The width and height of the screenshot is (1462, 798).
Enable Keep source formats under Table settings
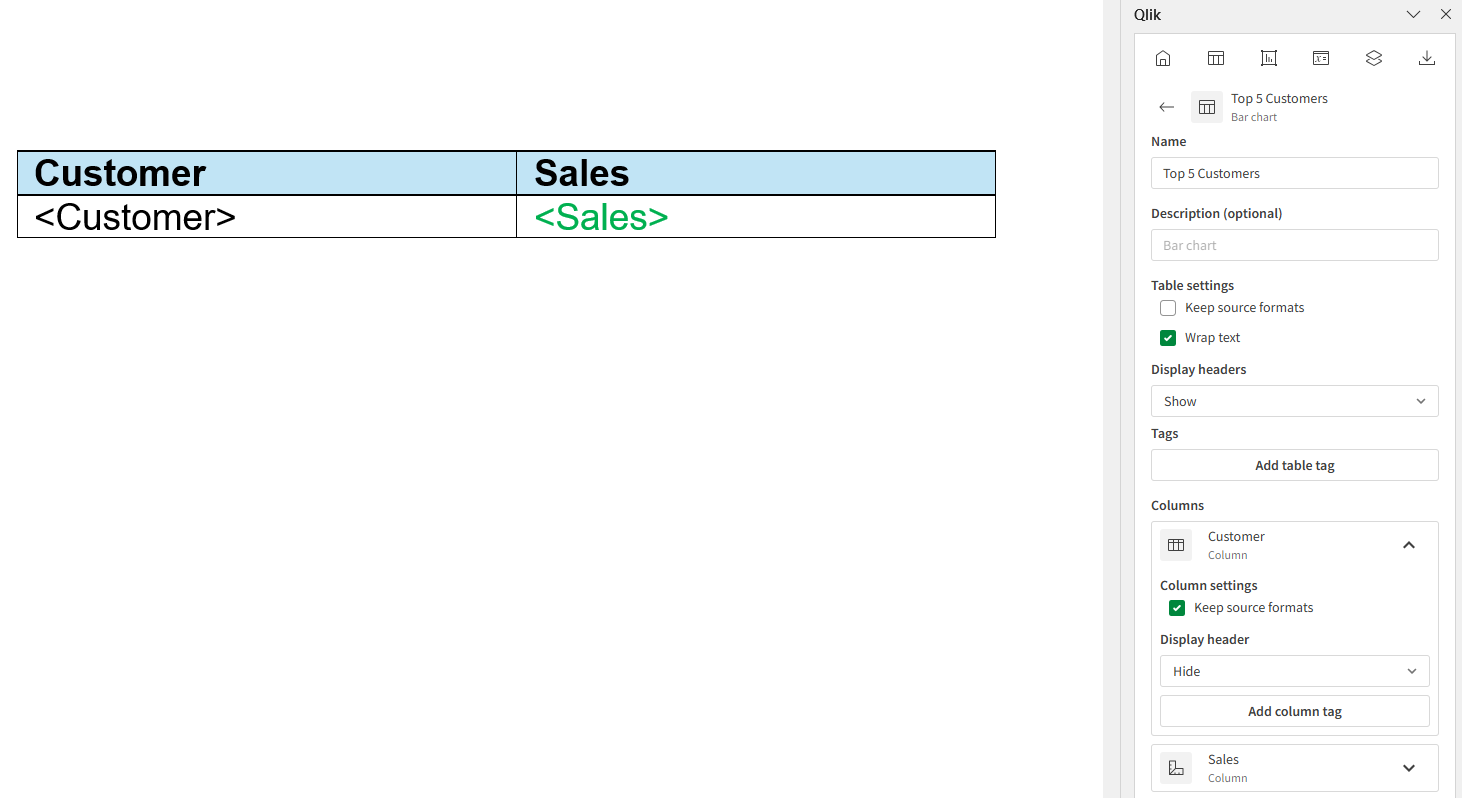pyautogui.click(x=1167, y=307)
